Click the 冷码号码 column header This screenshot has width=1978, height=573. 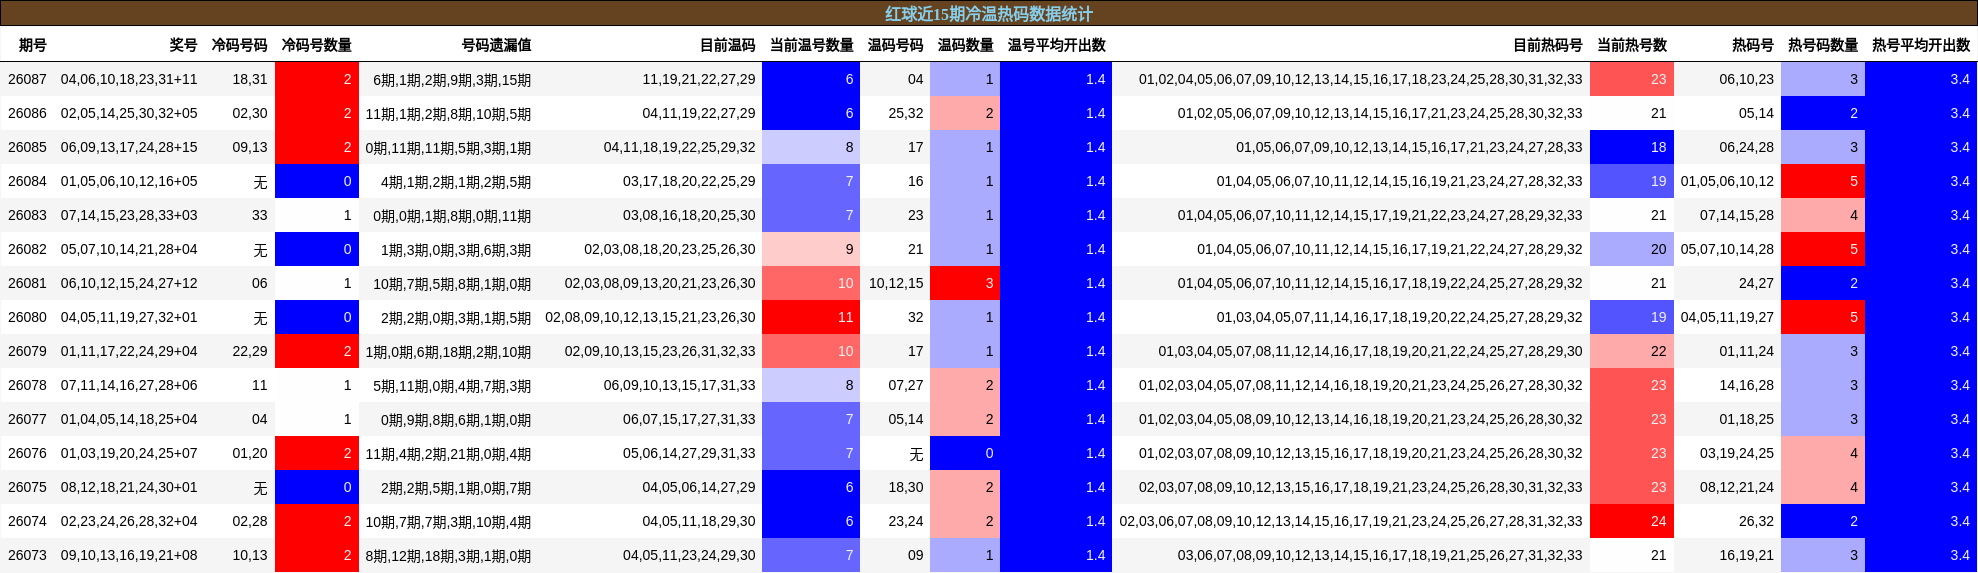pos(239,45)
